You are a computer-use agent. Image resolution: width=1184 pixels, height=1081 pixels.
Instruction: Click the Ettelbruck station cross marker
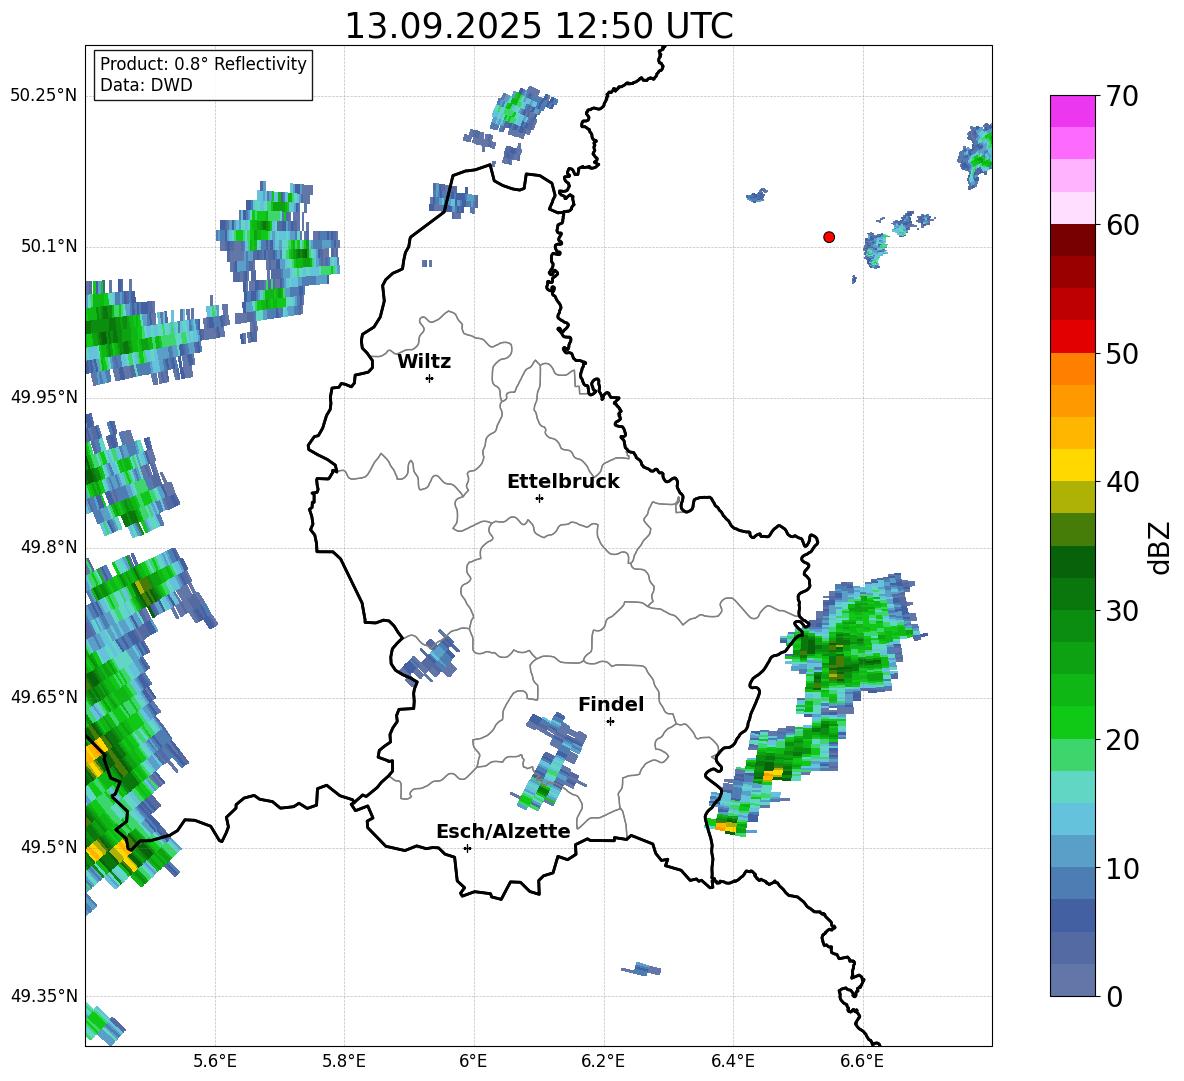pos(539,498)
